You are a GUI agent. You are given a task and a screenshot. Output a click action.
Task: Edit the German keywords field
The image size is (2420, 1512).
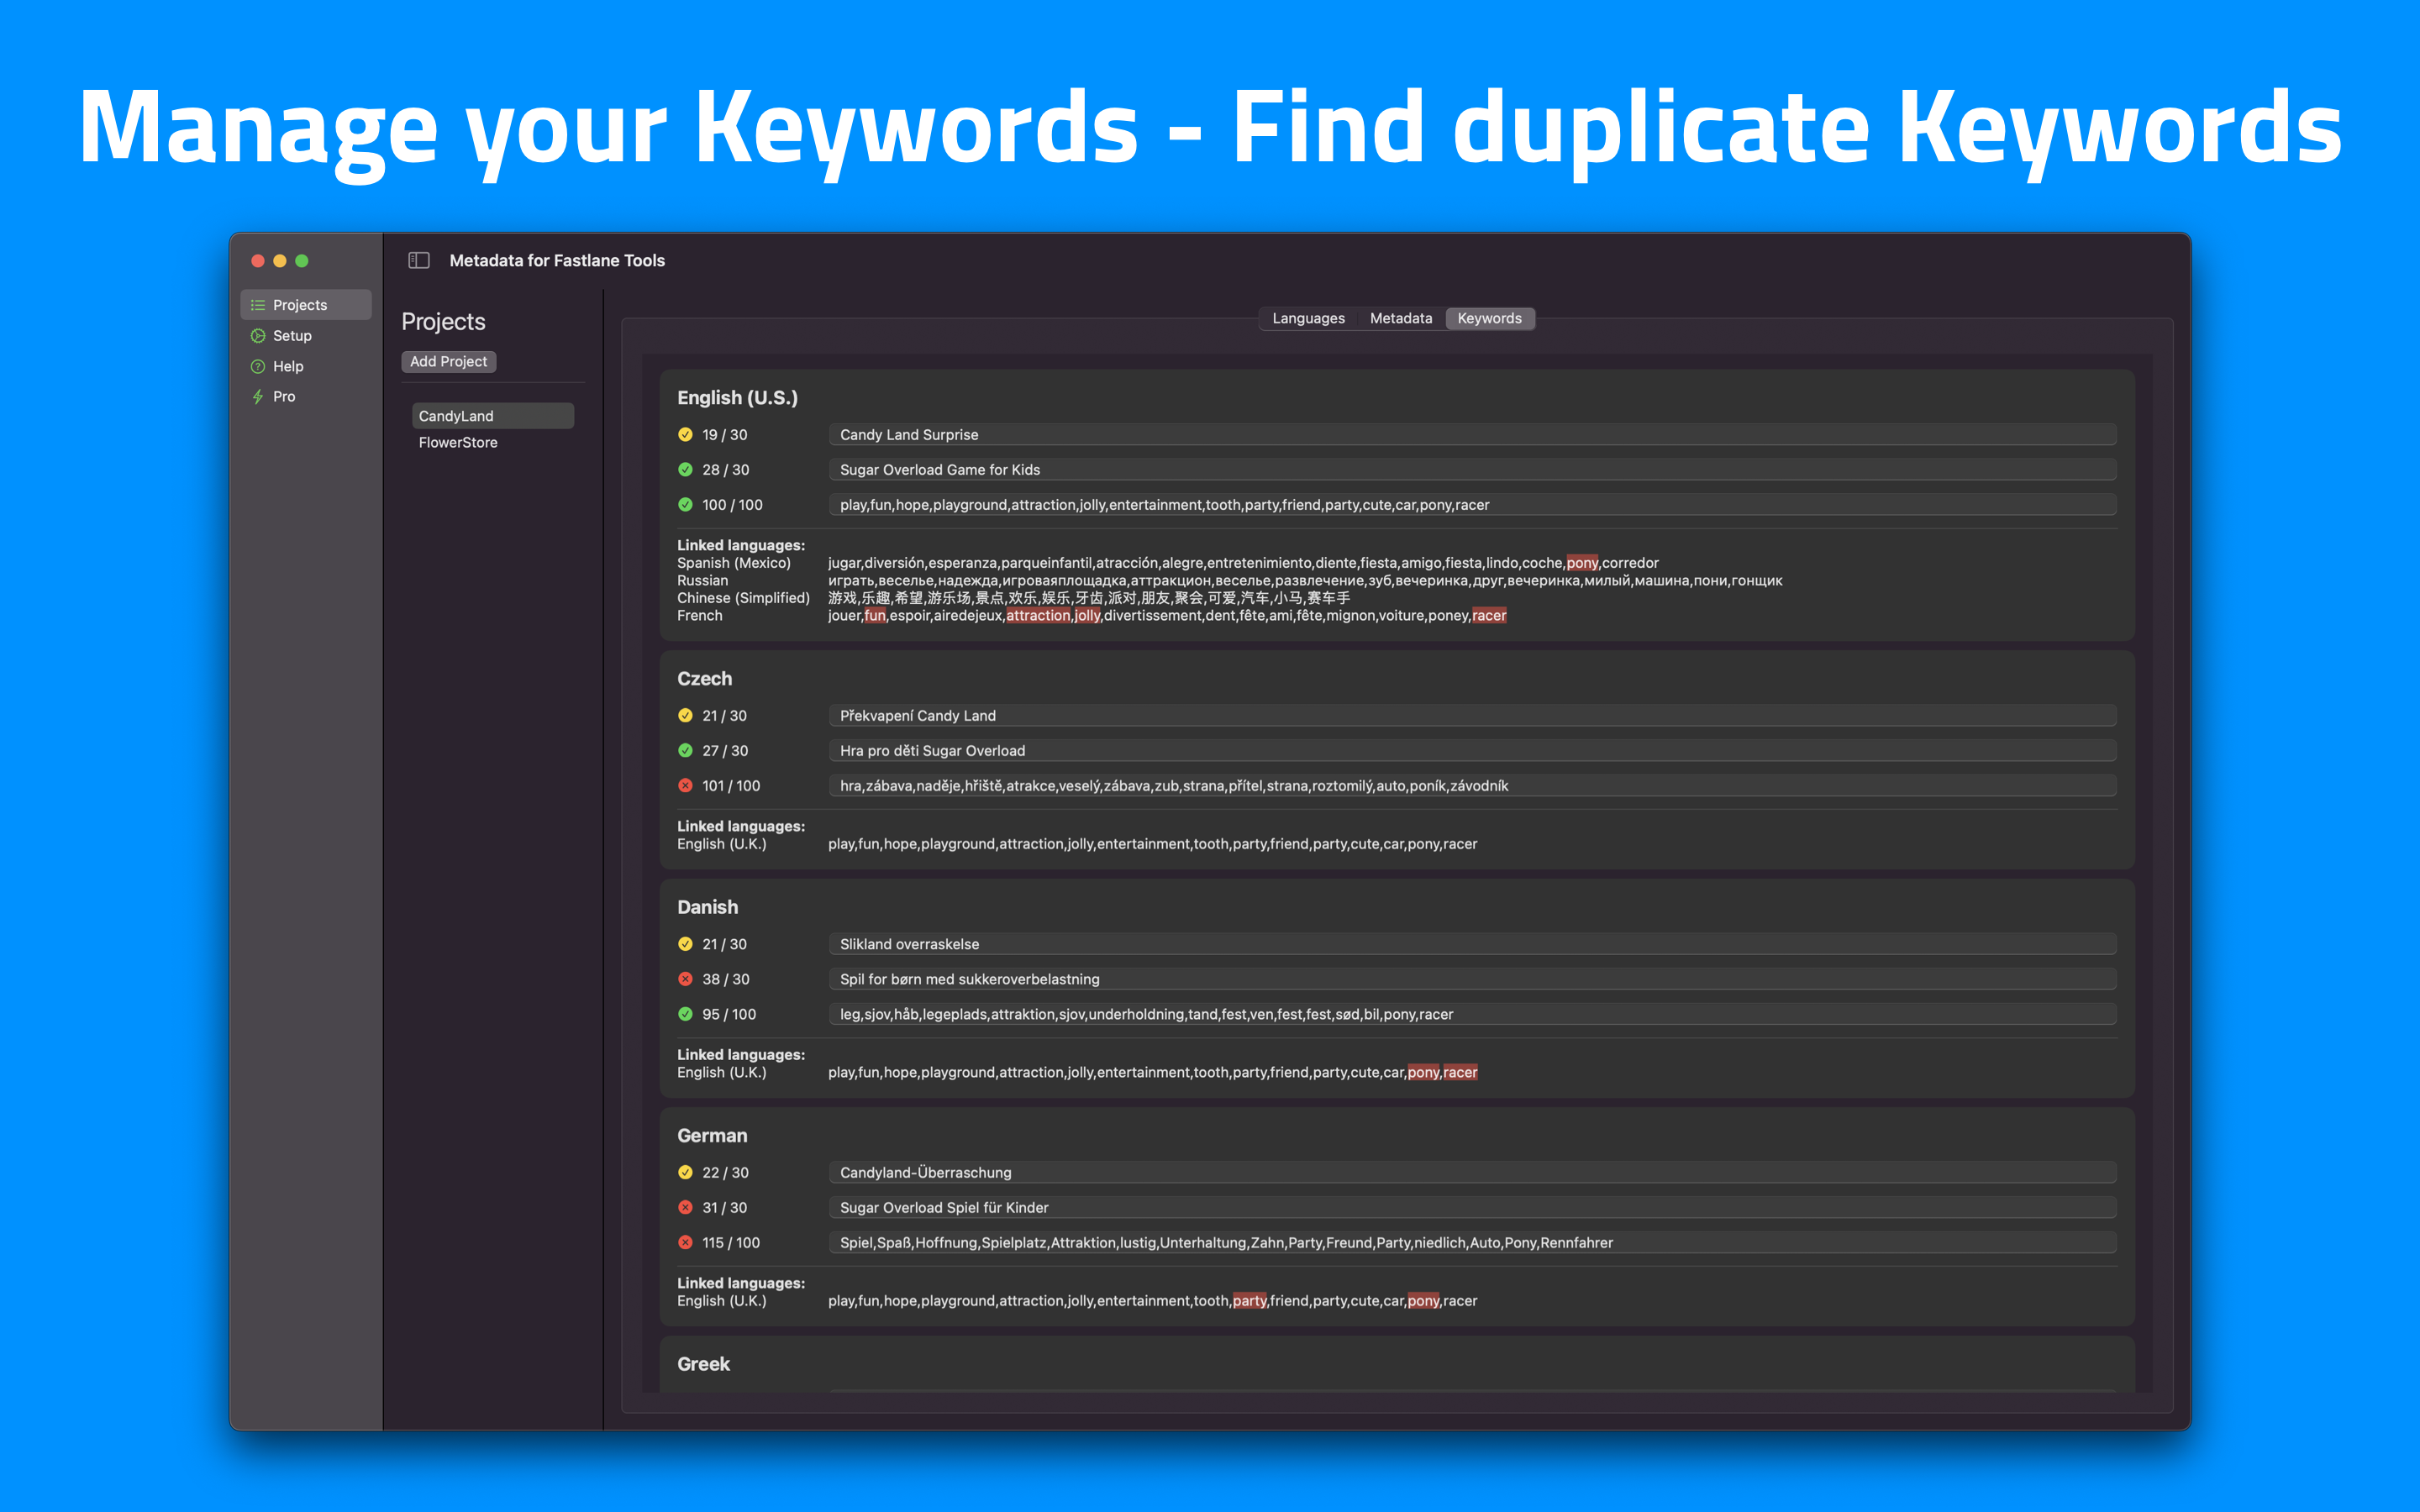pos(1472,1242)
